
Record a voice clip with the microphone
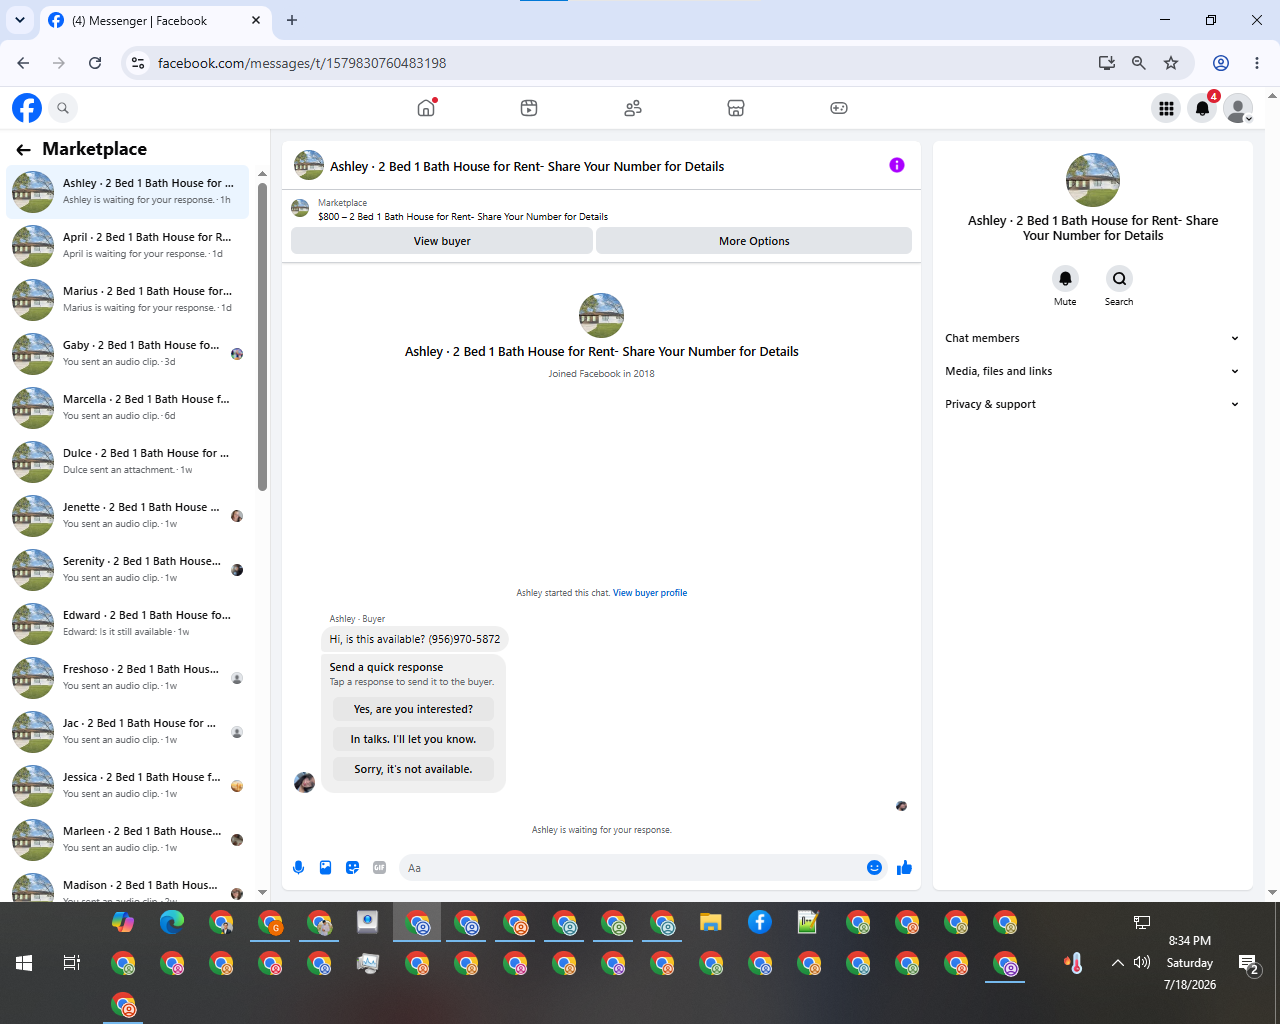(298, 868)
